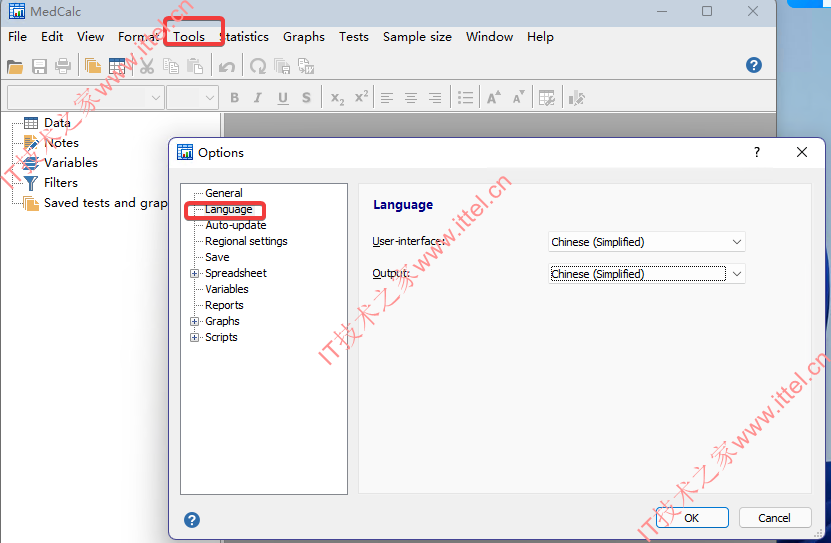Open the File menu
831x543 pixels.
pyautogui.click(x=17, y=37)
